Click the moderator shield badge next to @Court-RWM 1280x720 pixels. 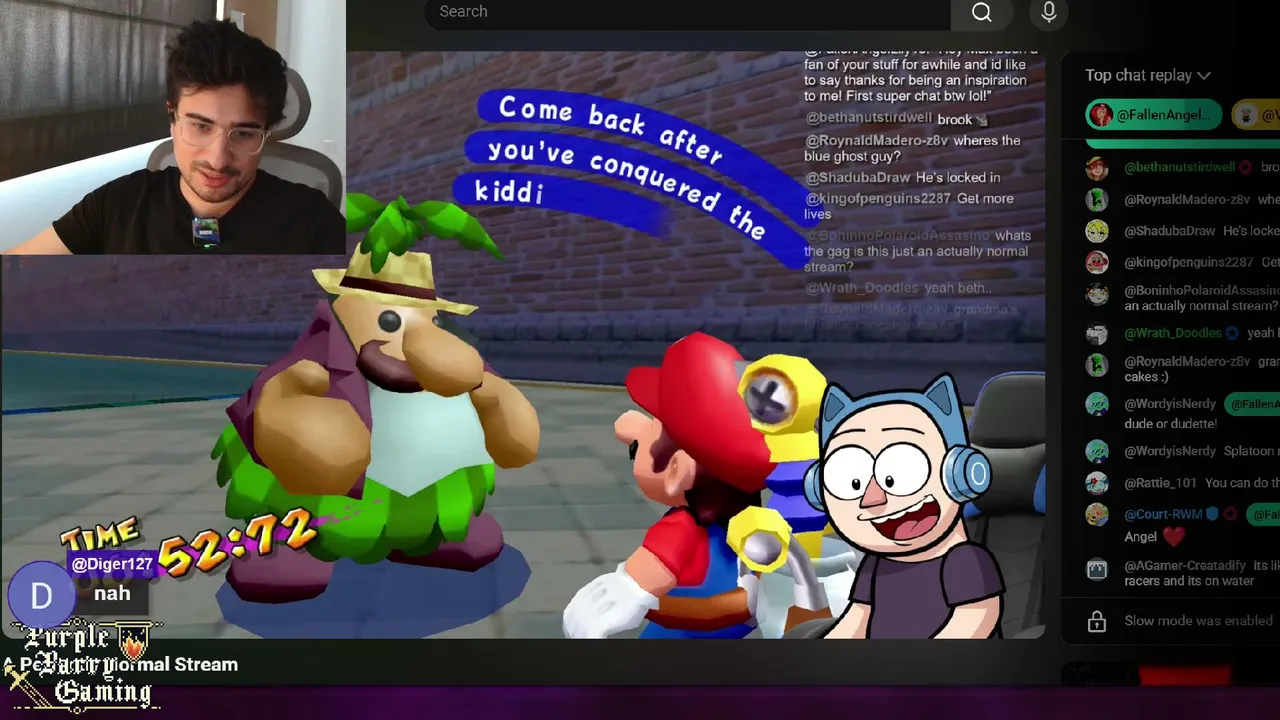(x=1212, y=515)
